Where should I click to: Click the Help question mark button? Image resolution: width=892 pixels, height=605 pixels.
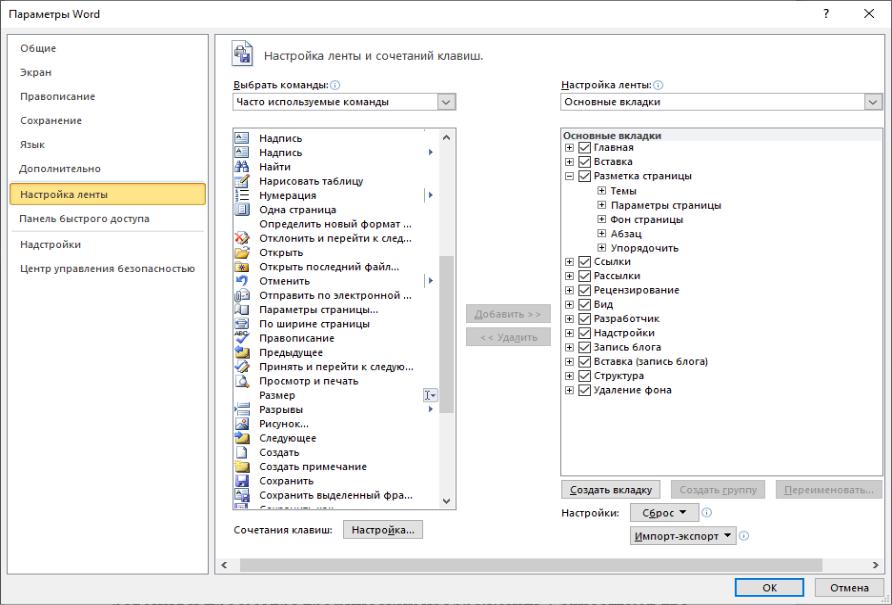point(826,14)
